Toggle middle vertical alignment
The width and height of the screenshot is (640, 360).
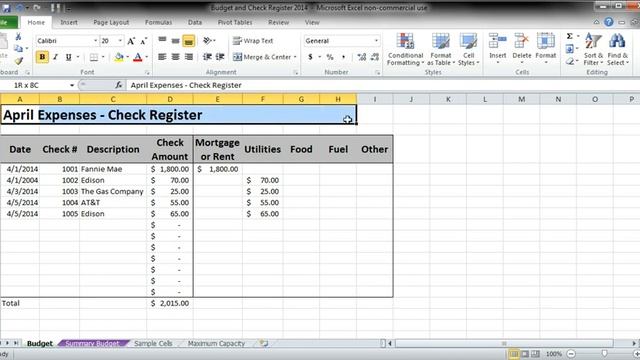(176, 41)
